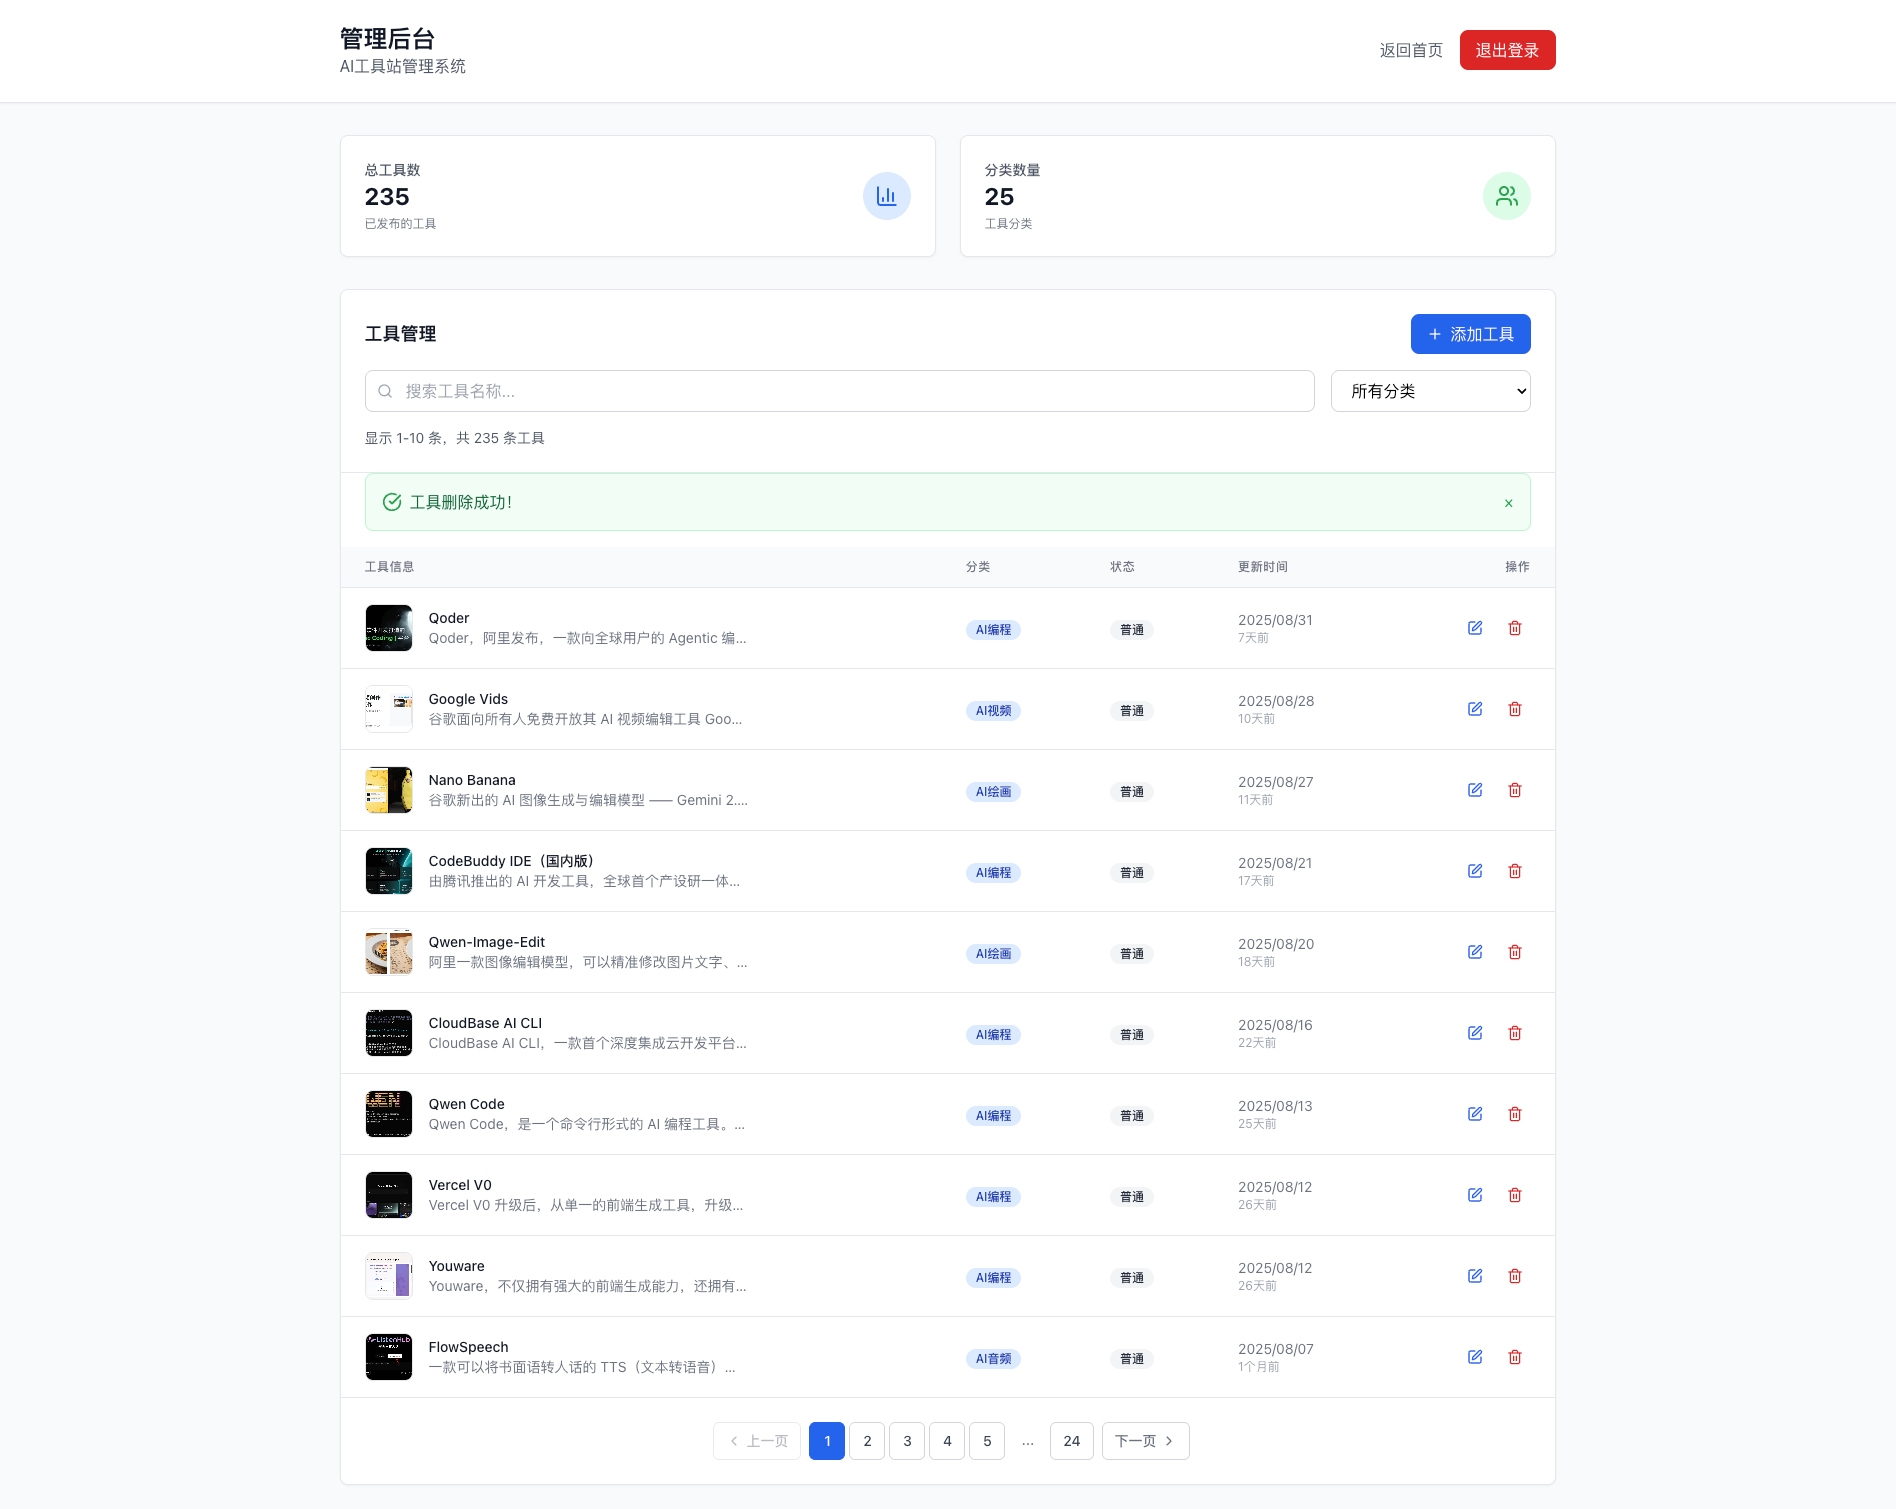1896x1509 pixels.
Task: Jump to page 2
Action: tap(867, 1441)
